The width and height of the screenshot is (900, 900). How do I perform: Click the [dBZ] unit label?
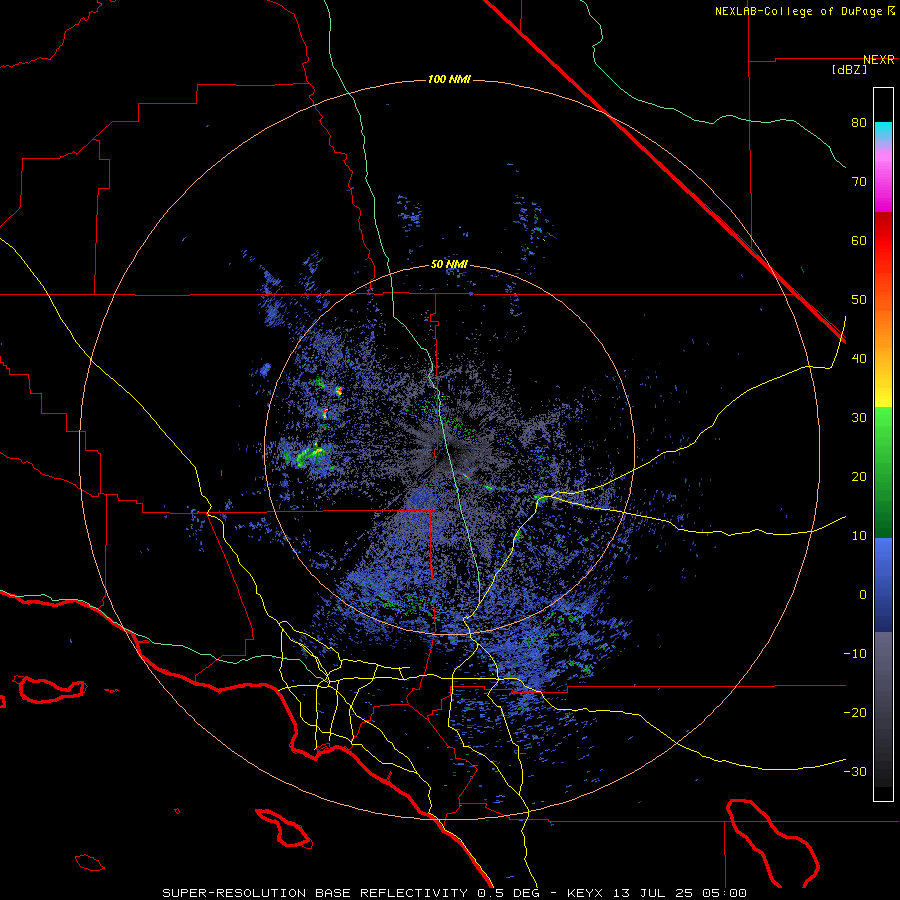pyautogui.click(x=849, y=70)
